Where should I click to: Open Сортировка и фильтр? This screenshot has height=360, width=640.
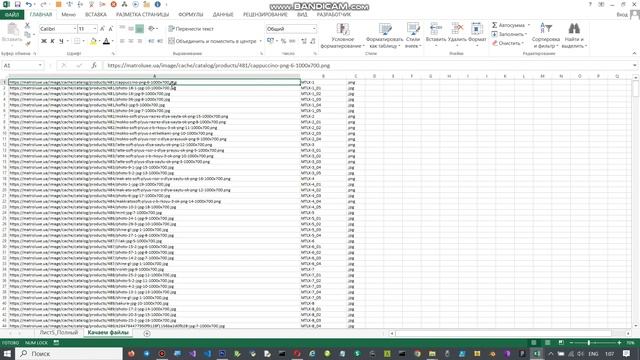click(x=546, y=36)
